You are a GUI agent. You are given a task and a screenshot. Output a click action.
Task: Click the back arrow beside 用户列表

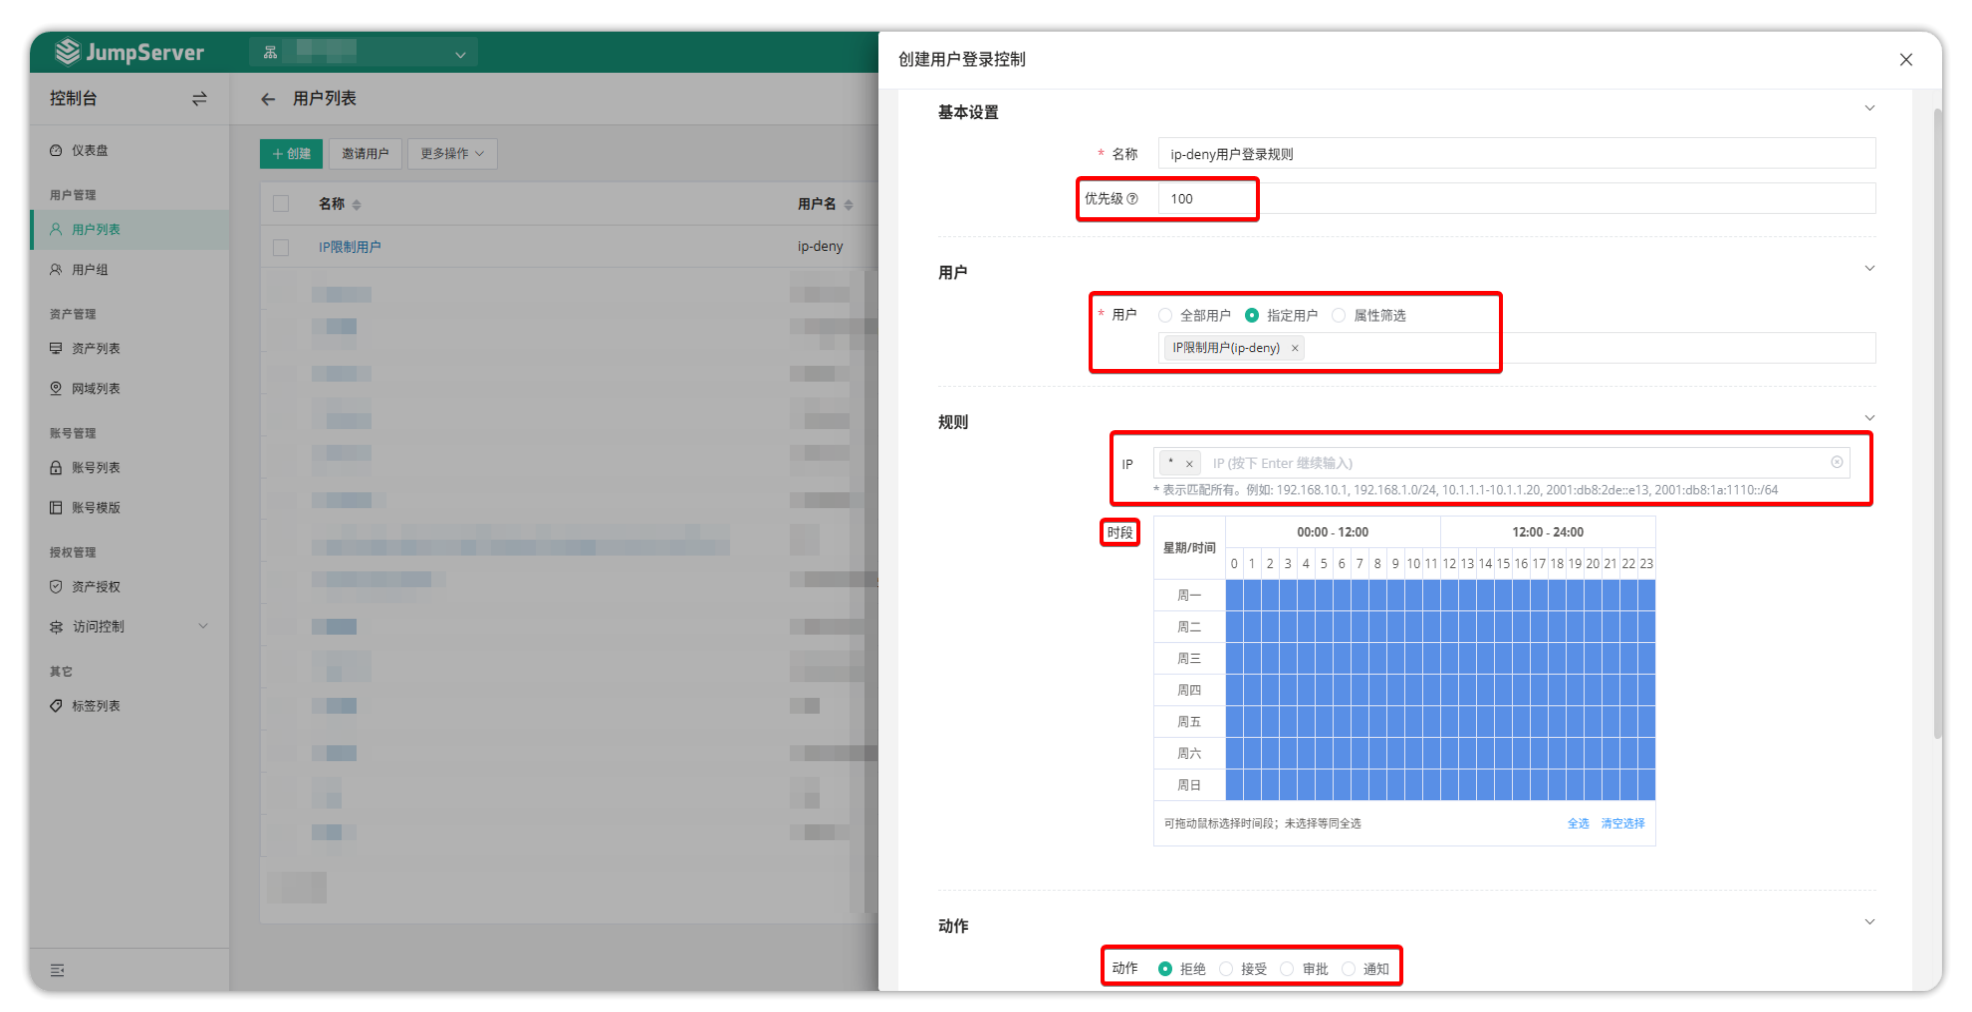pyautogui.click(x=267, y=99)
